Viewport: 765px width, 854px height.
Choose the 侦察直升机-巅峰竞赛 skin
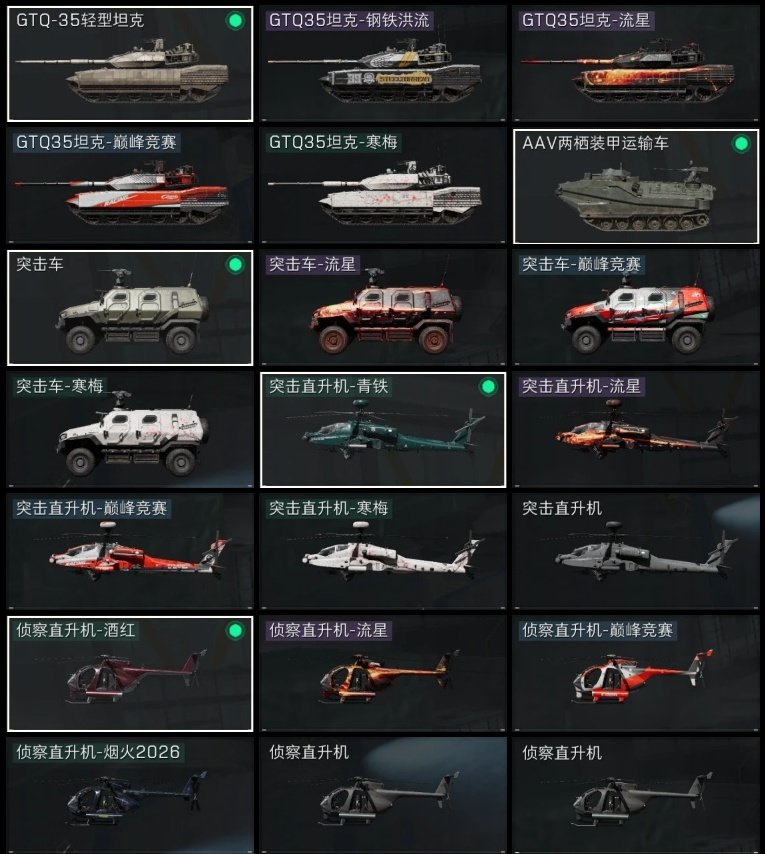[636, 674]
